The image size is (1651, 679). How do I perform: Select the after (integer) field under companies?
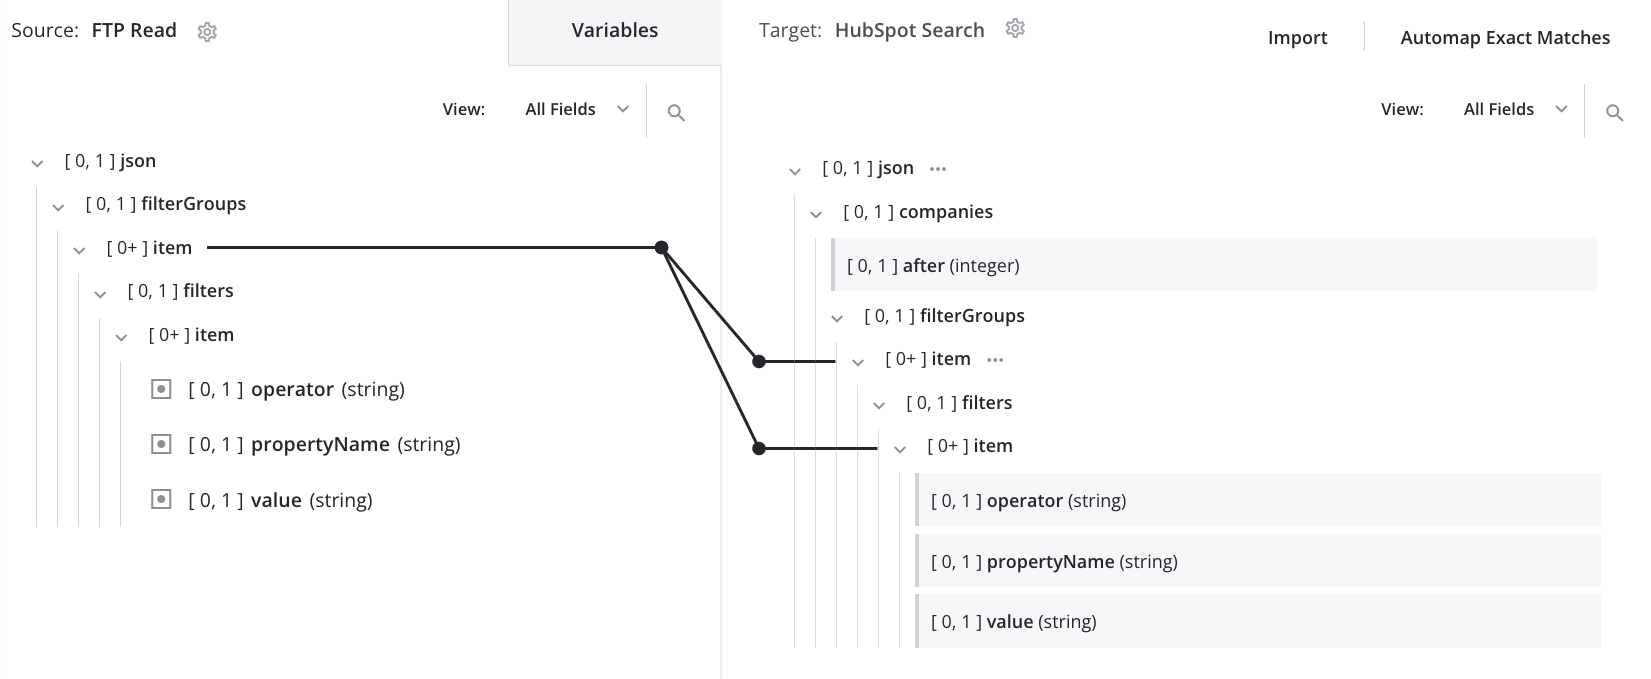[x=933, y=265]
